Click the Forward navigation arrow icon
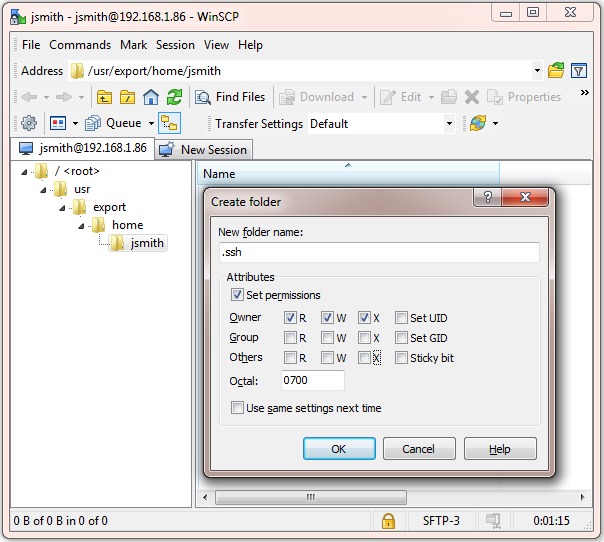Image resolution: width=604 pixels, height=542 pixels. [x=64, y=97]
